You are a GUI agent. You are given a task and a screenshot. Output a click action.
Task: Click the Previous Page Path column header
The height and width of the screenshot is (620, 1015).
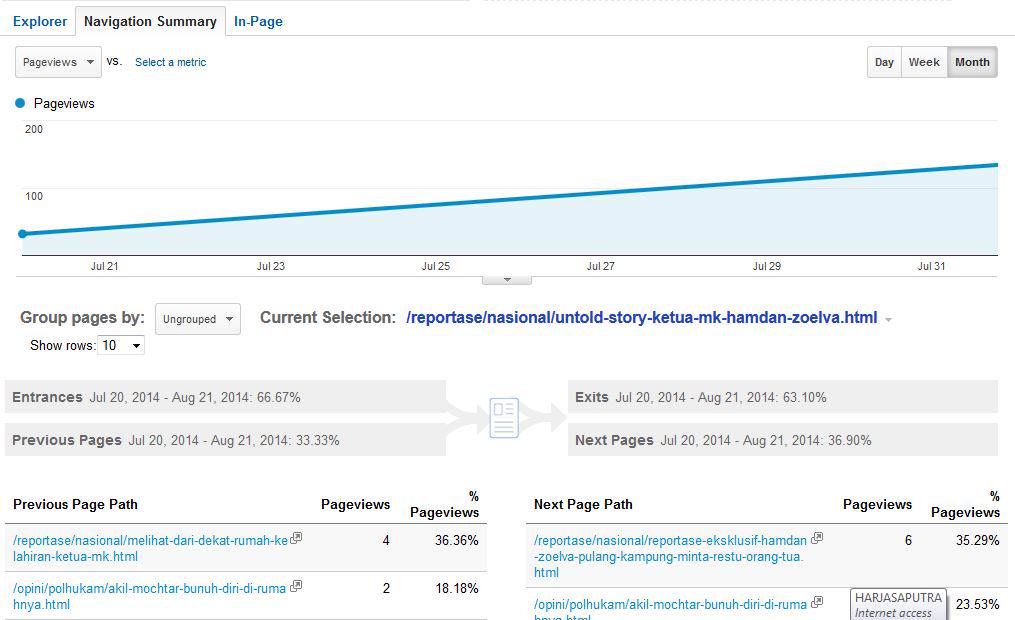tap(75, 504)
